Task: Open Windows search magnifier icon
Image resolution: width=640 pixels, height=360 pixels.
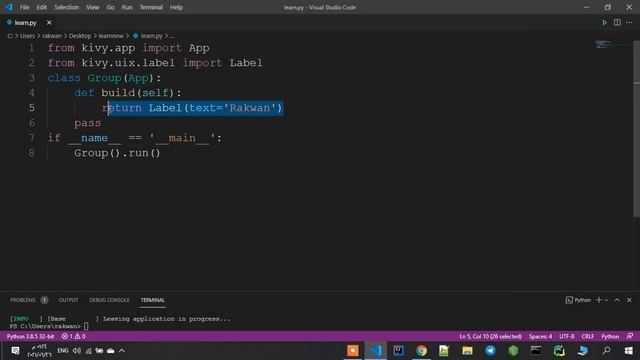Action: (x=607, y=351)
